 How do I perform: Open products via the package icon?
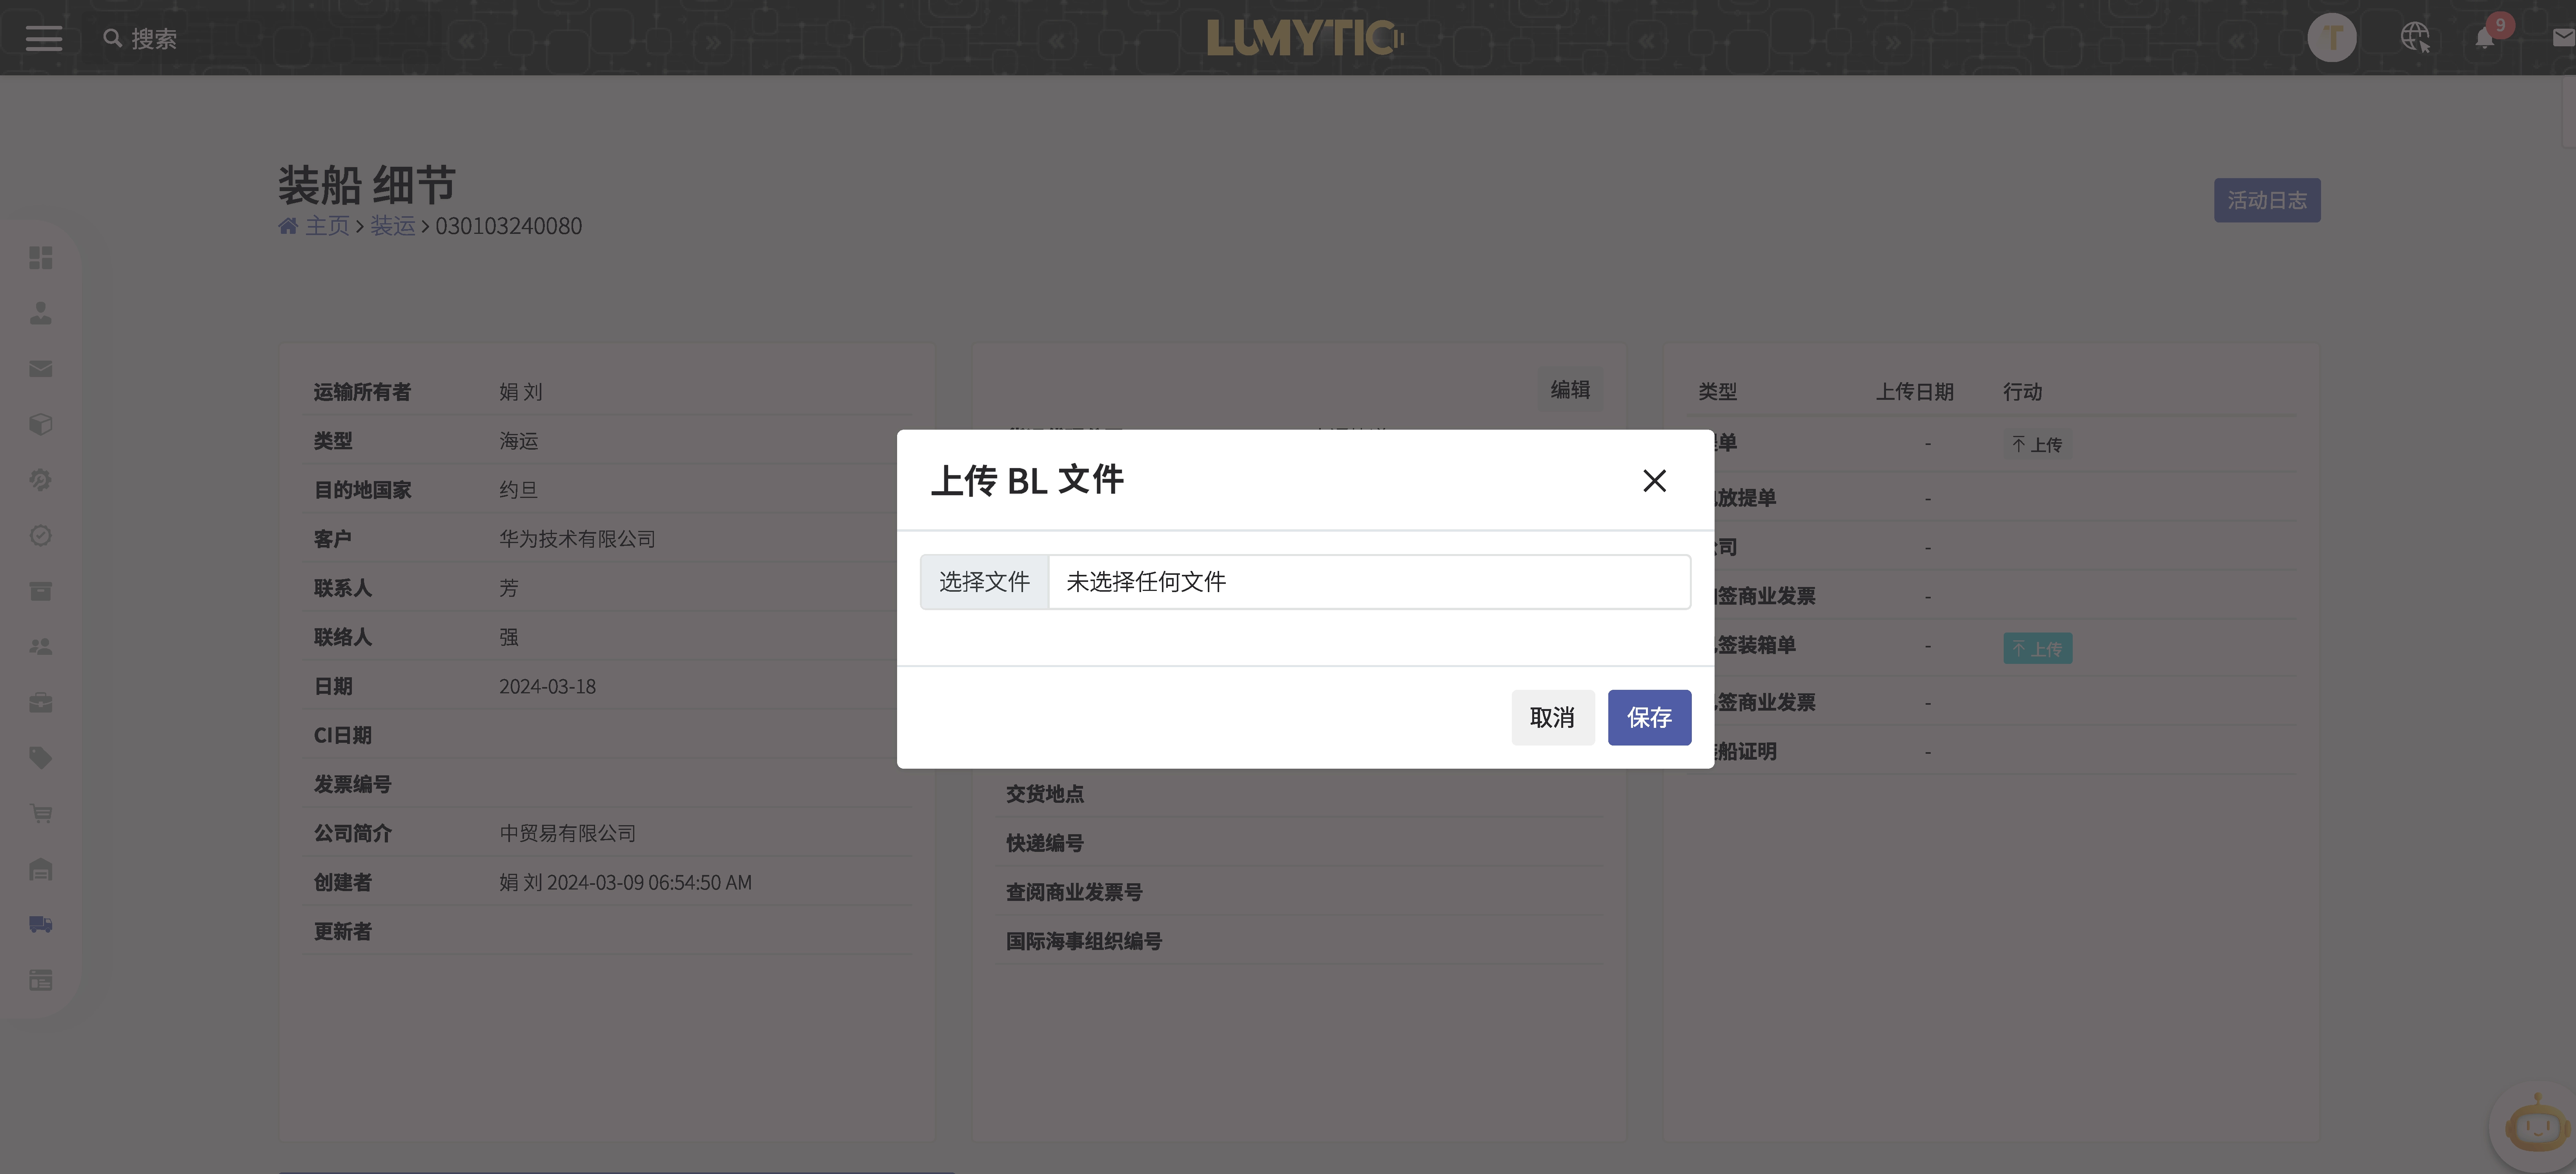click(40, 424)
